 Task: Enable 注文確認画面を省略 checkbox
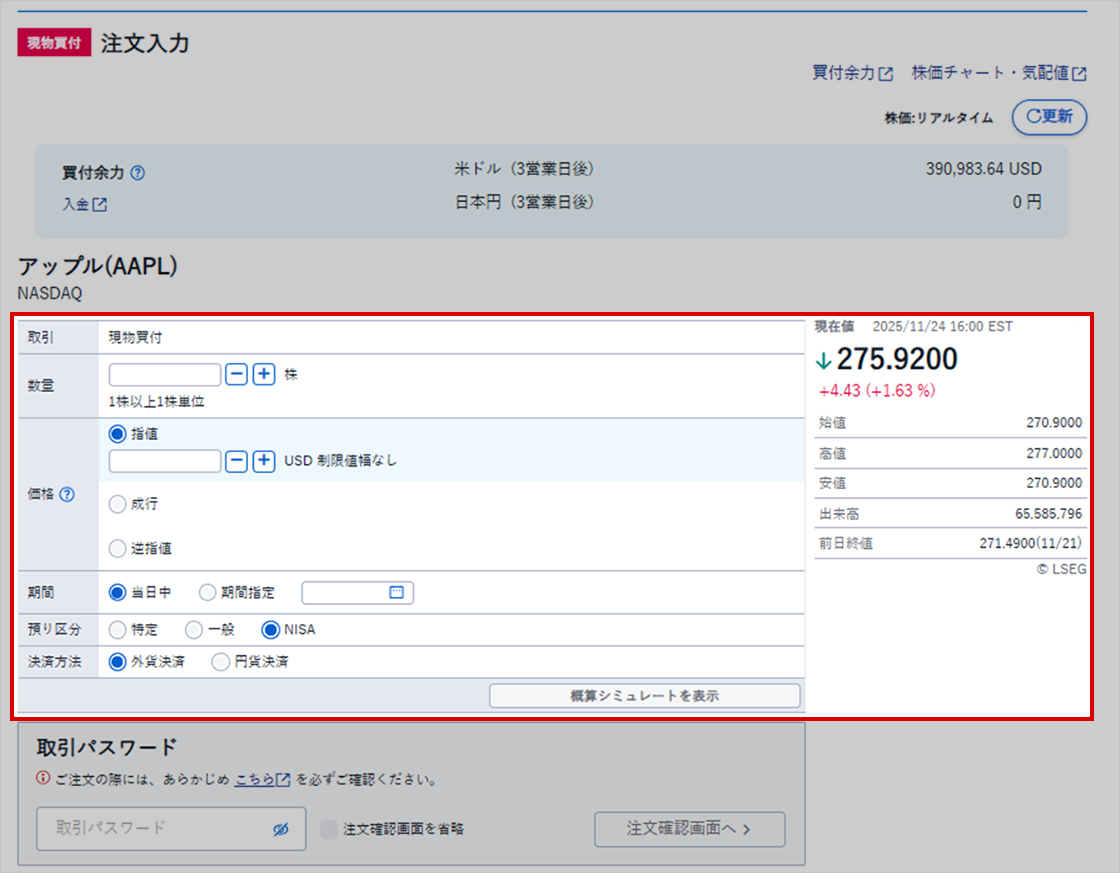click(329, 829)
